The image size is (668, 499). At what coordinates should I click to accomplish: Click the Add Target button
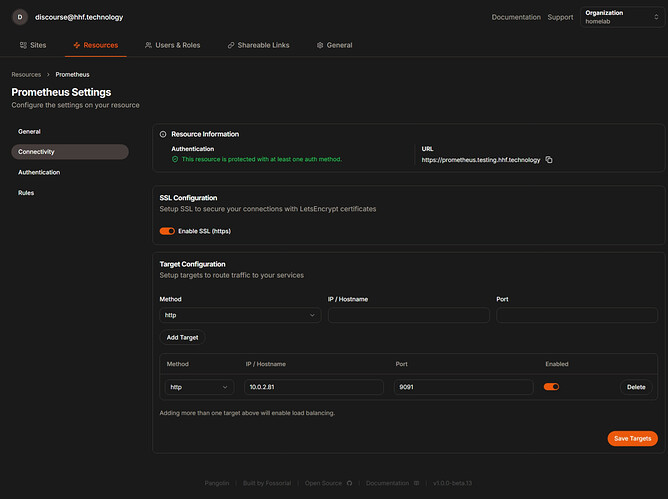pyautogui.click(x=182, y=337)
